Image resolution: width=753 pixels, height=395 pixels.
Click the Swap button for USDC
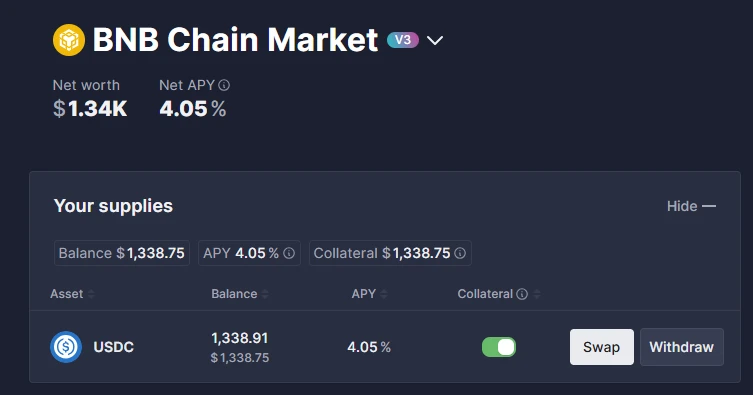(x=602, y=347)
